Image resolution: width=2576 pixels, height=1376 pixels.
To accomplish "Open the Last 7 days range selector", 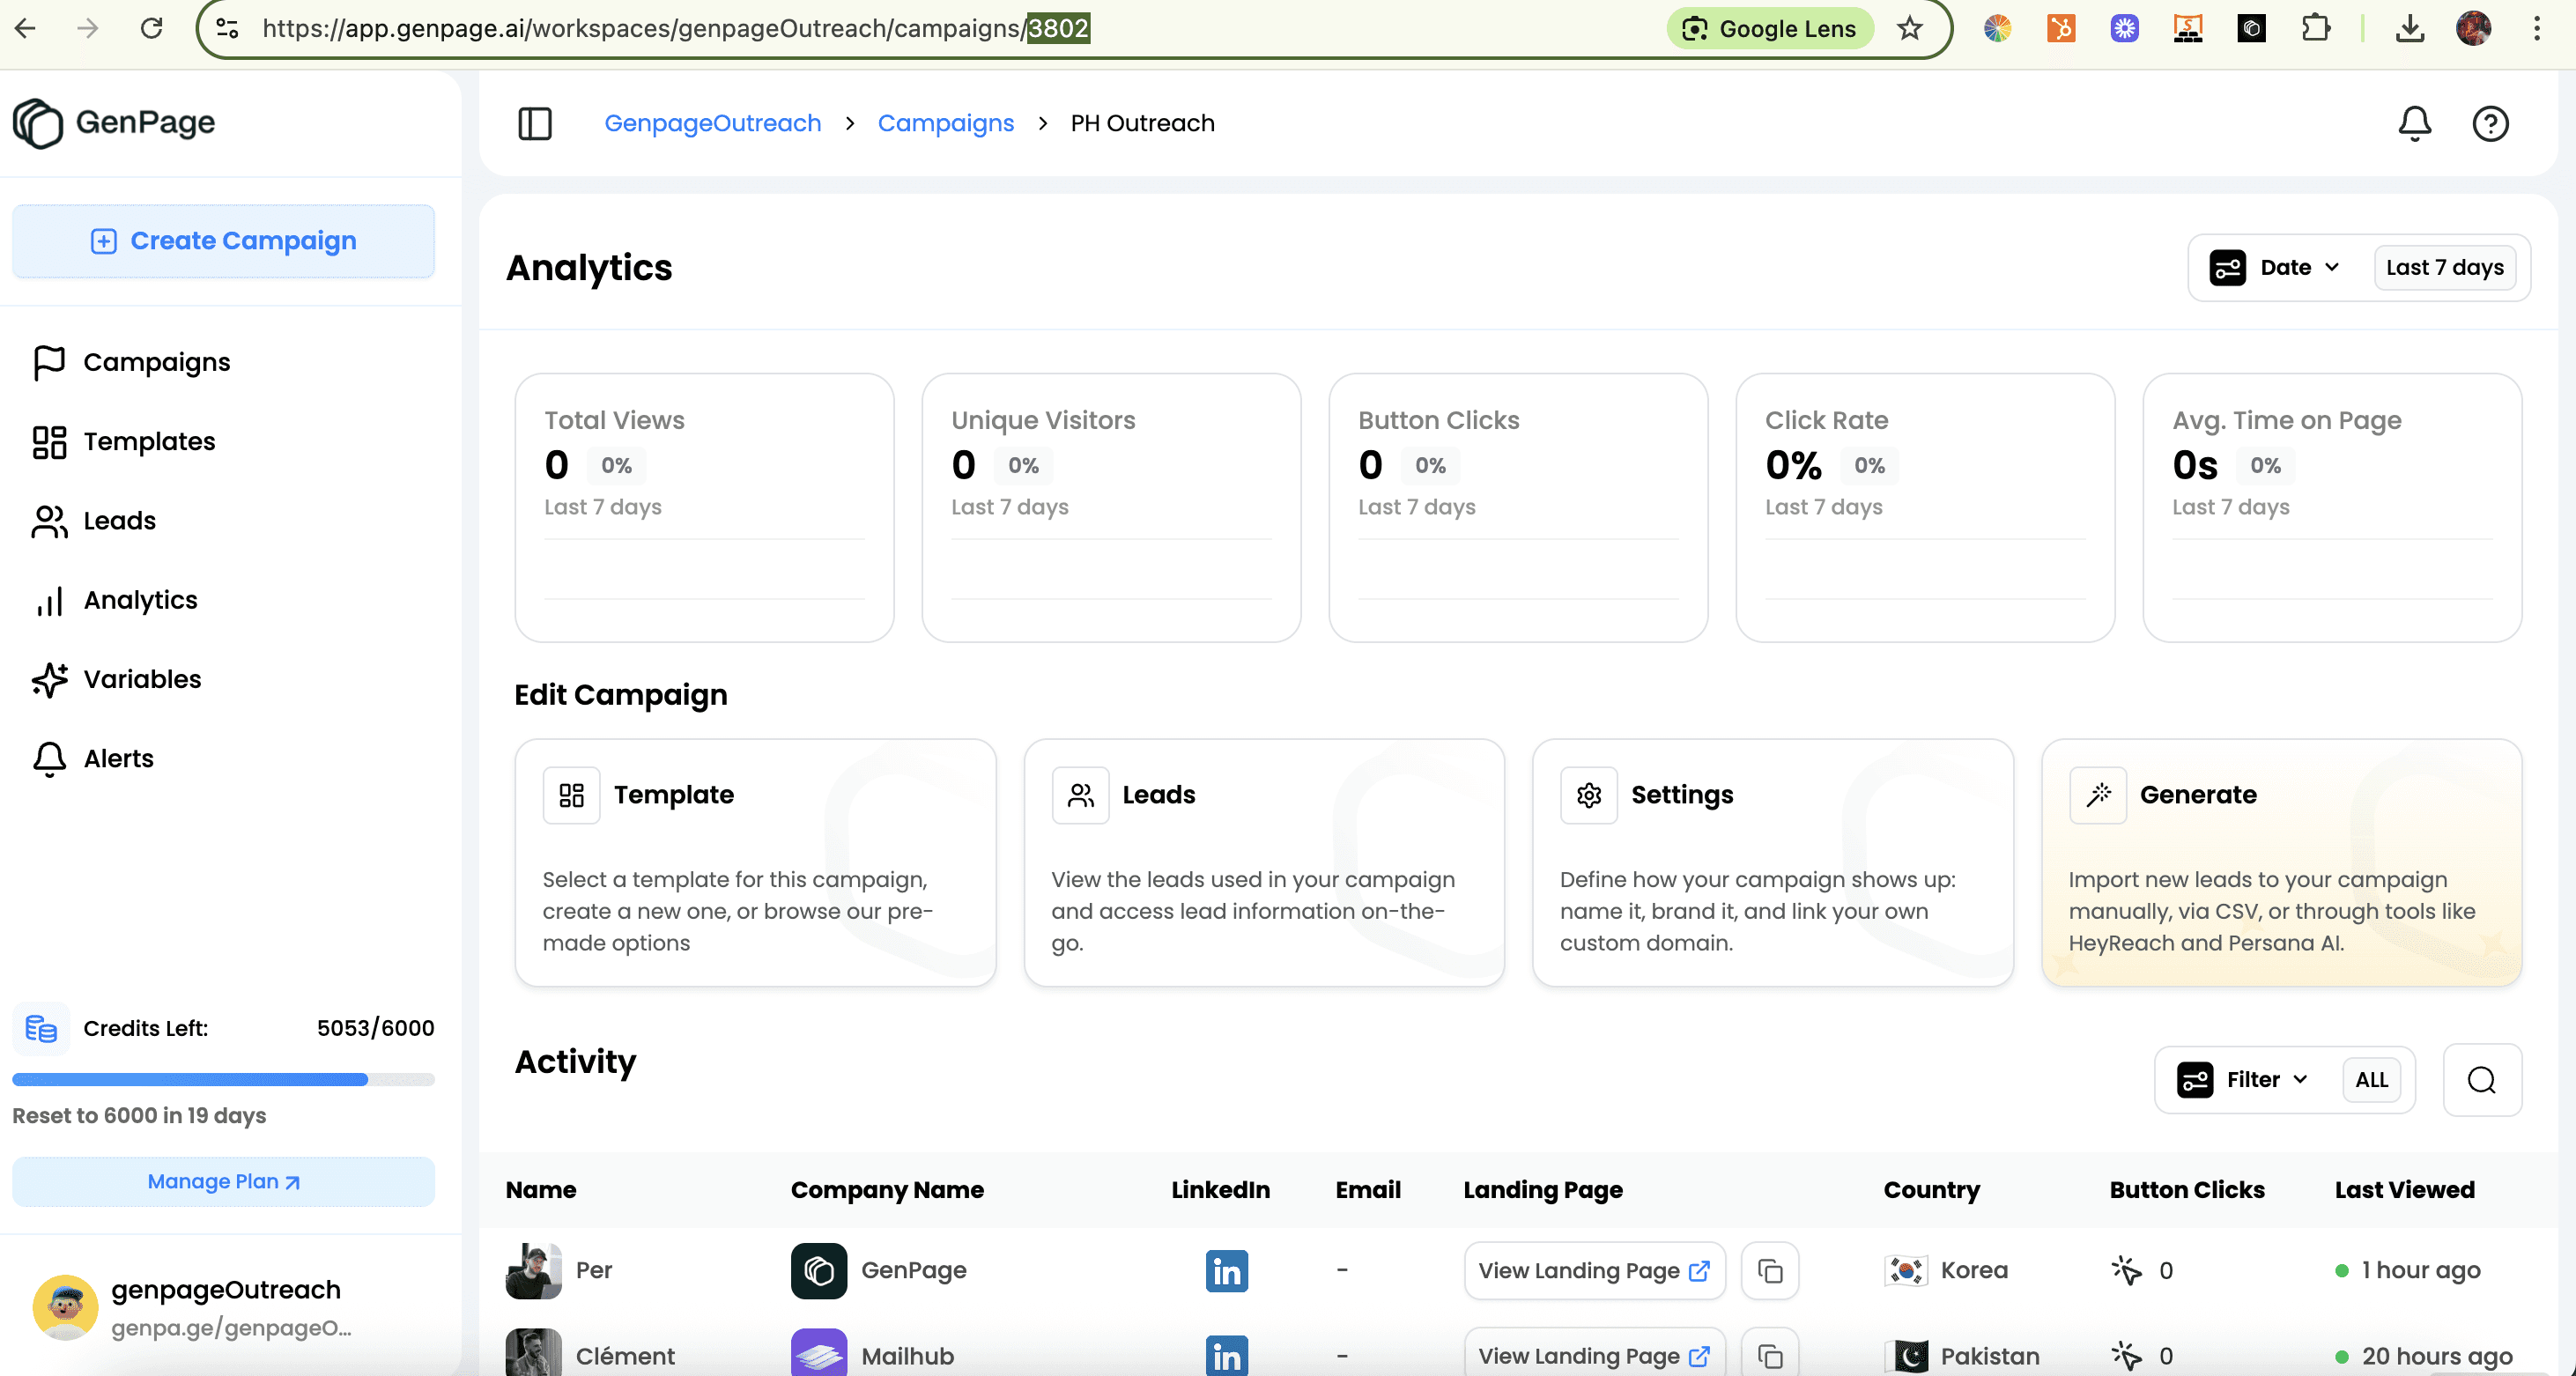I will coord(2444,267).
